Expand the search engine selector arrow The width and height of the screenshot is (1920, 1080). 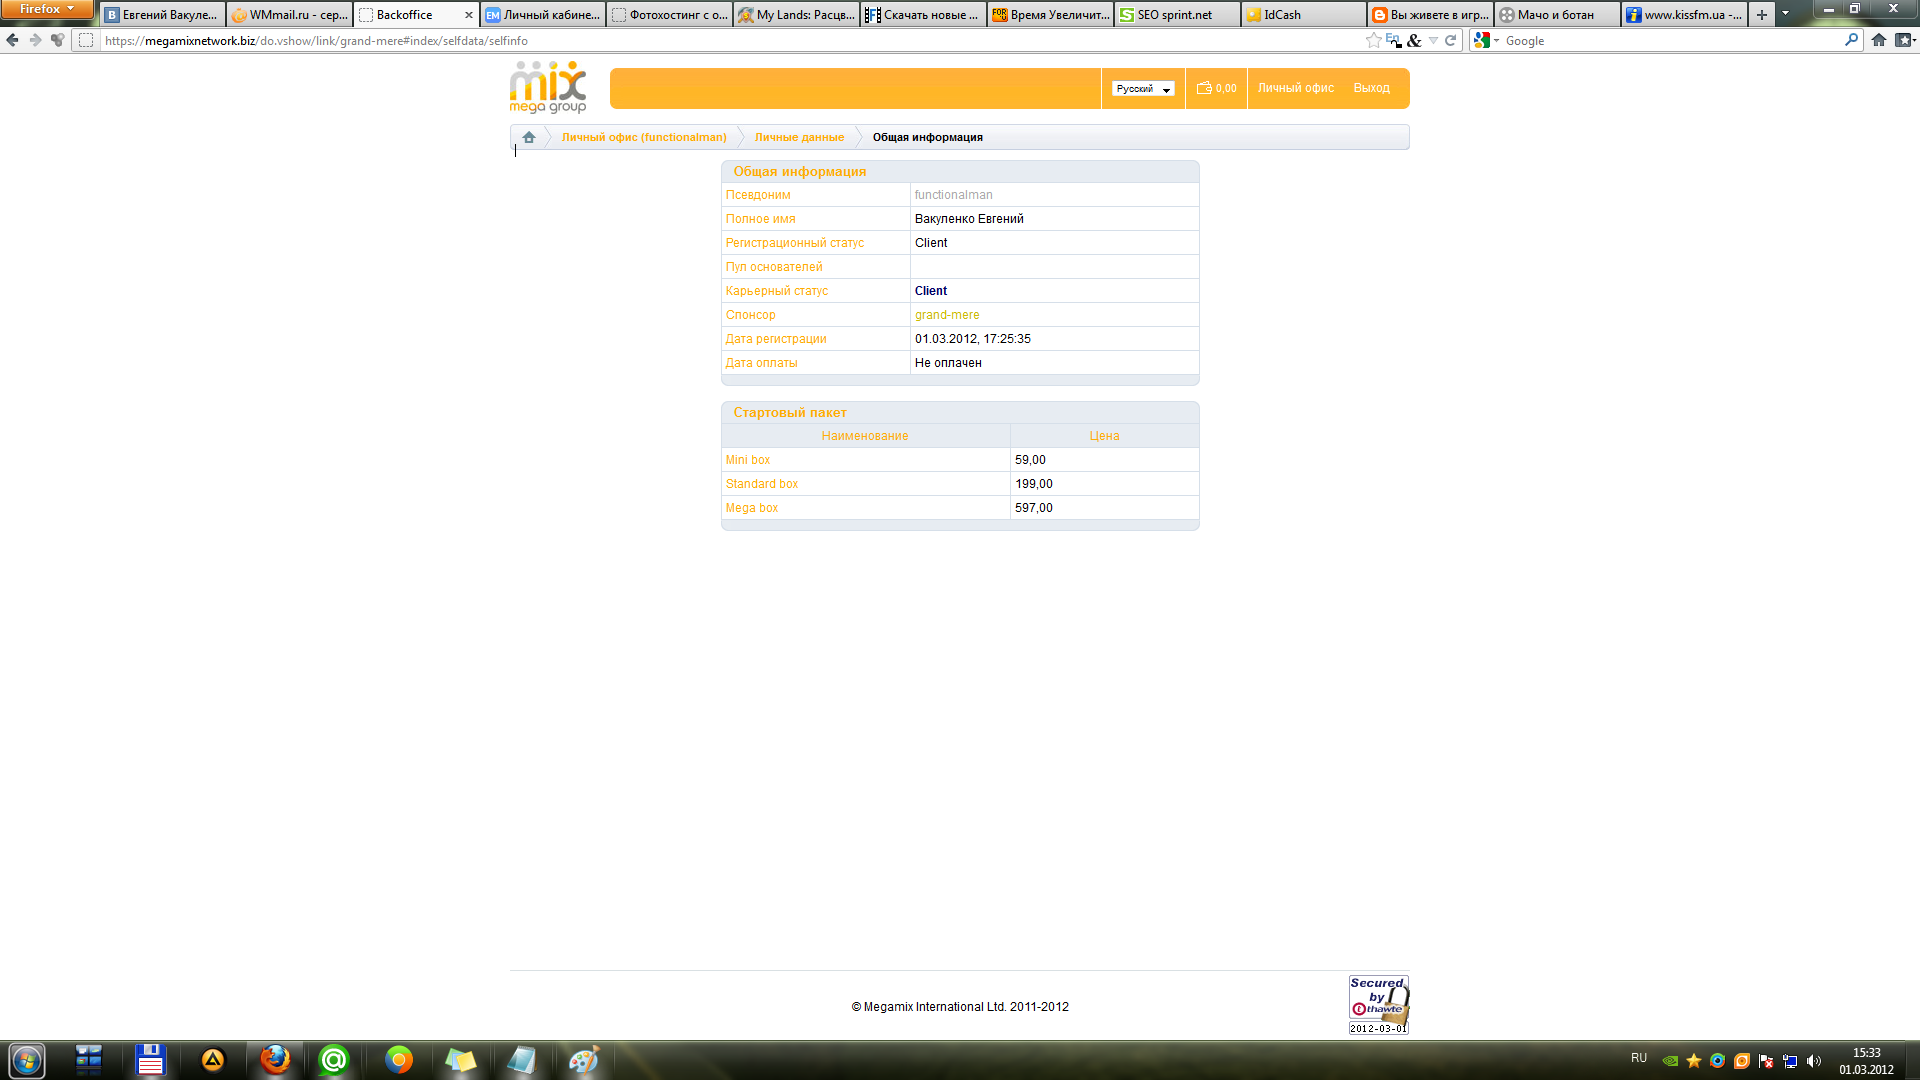(1496, 41)
